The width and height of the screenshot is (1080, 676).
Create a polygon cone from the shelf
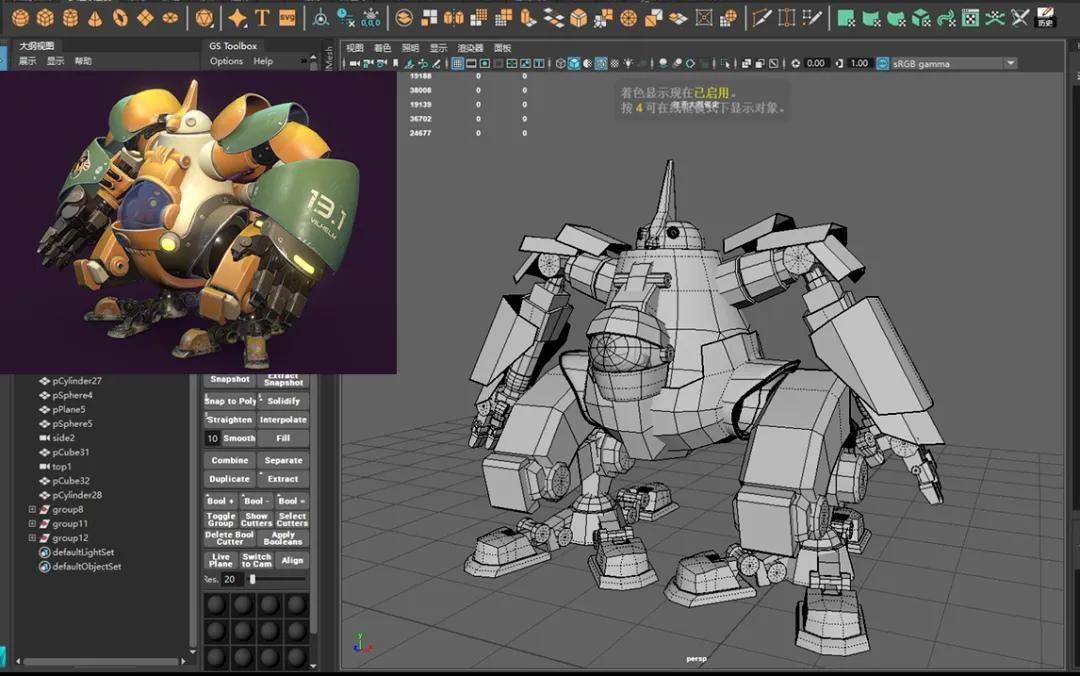[95, 17]
